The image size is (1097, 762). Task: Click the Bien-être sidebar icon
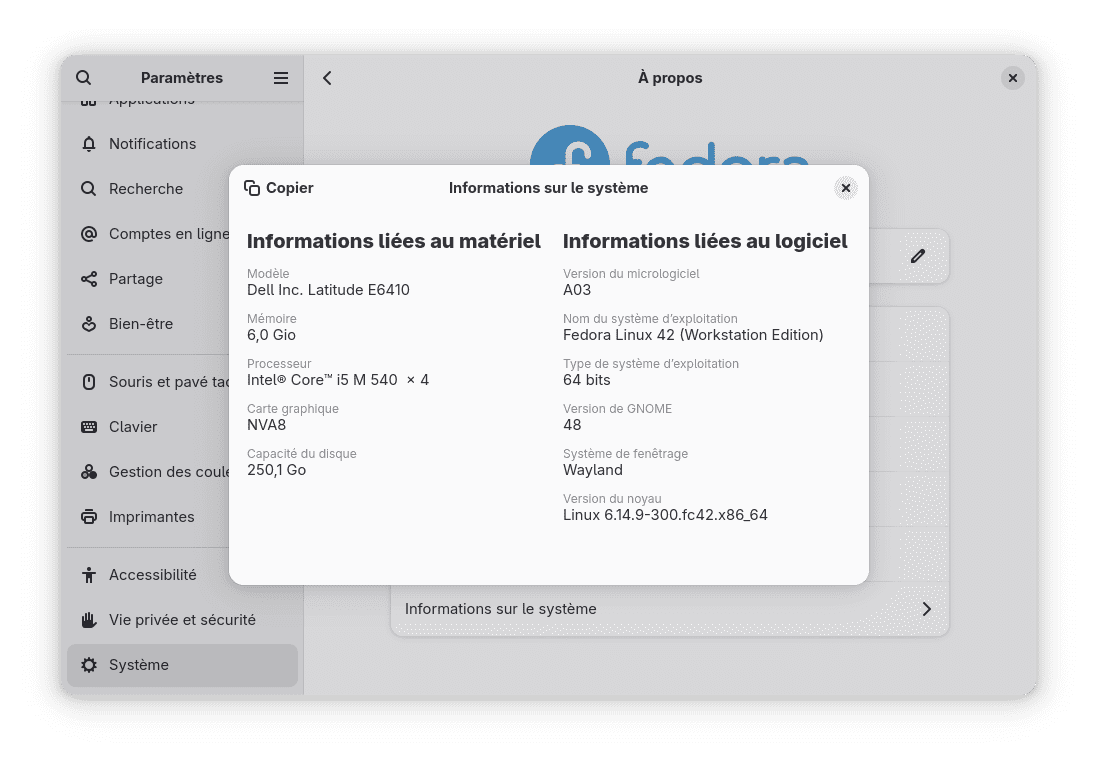(89, 323)
